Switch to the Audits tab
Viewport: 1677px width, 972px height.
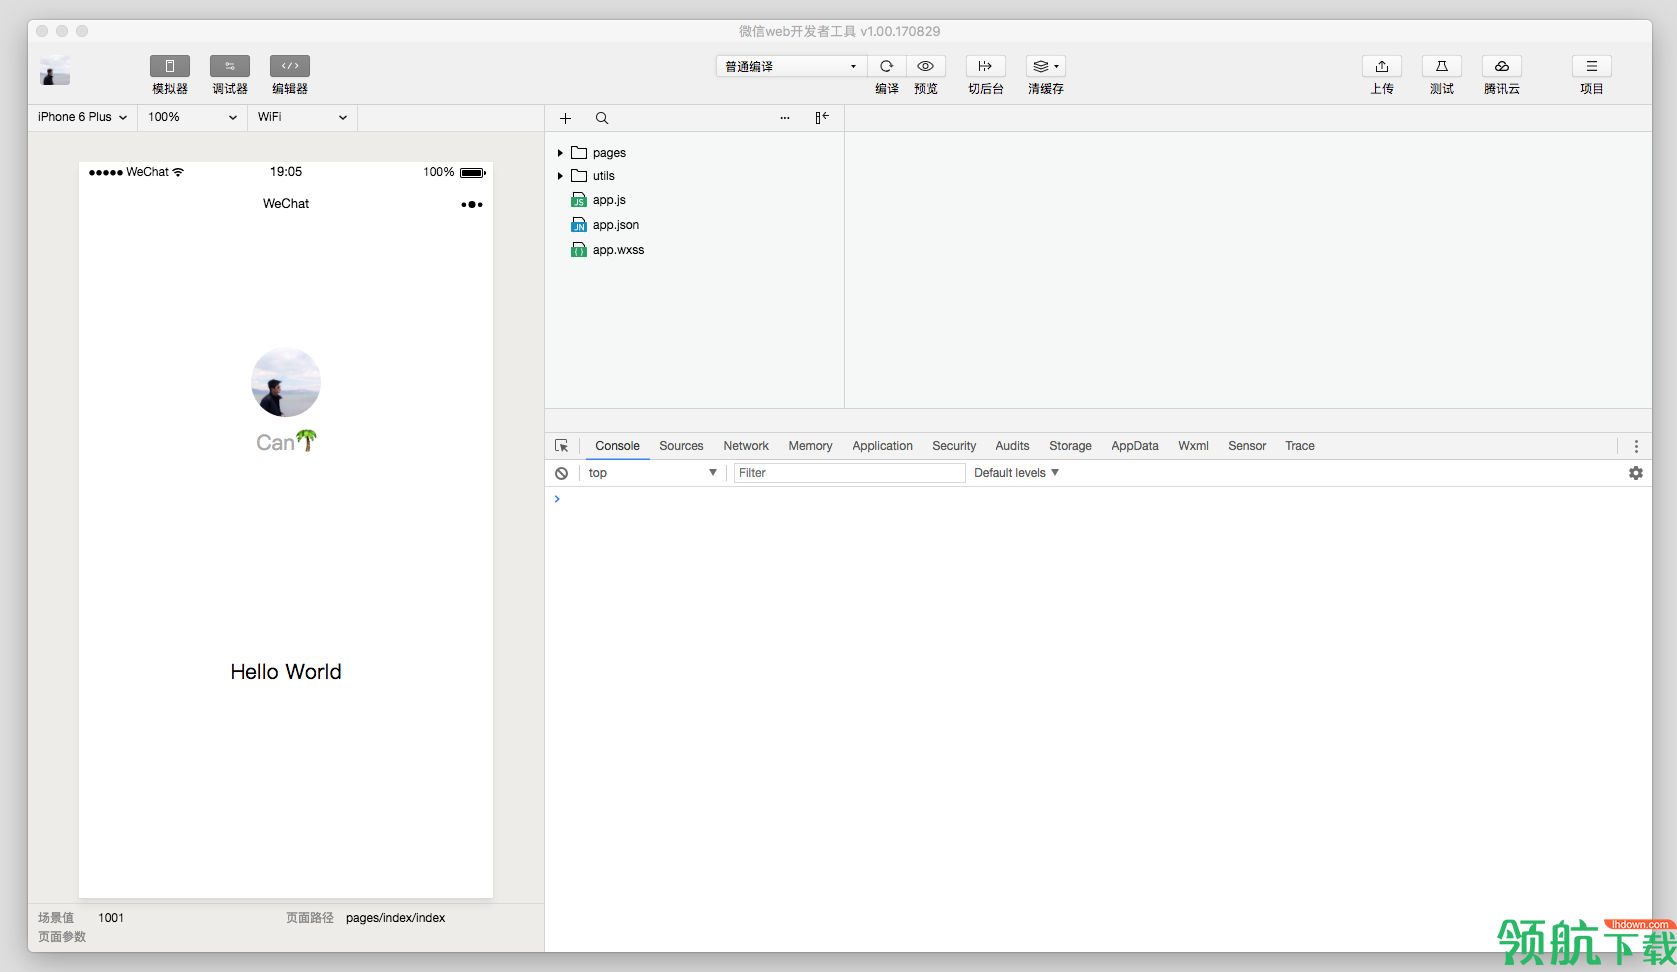[x=1012, y=446]
